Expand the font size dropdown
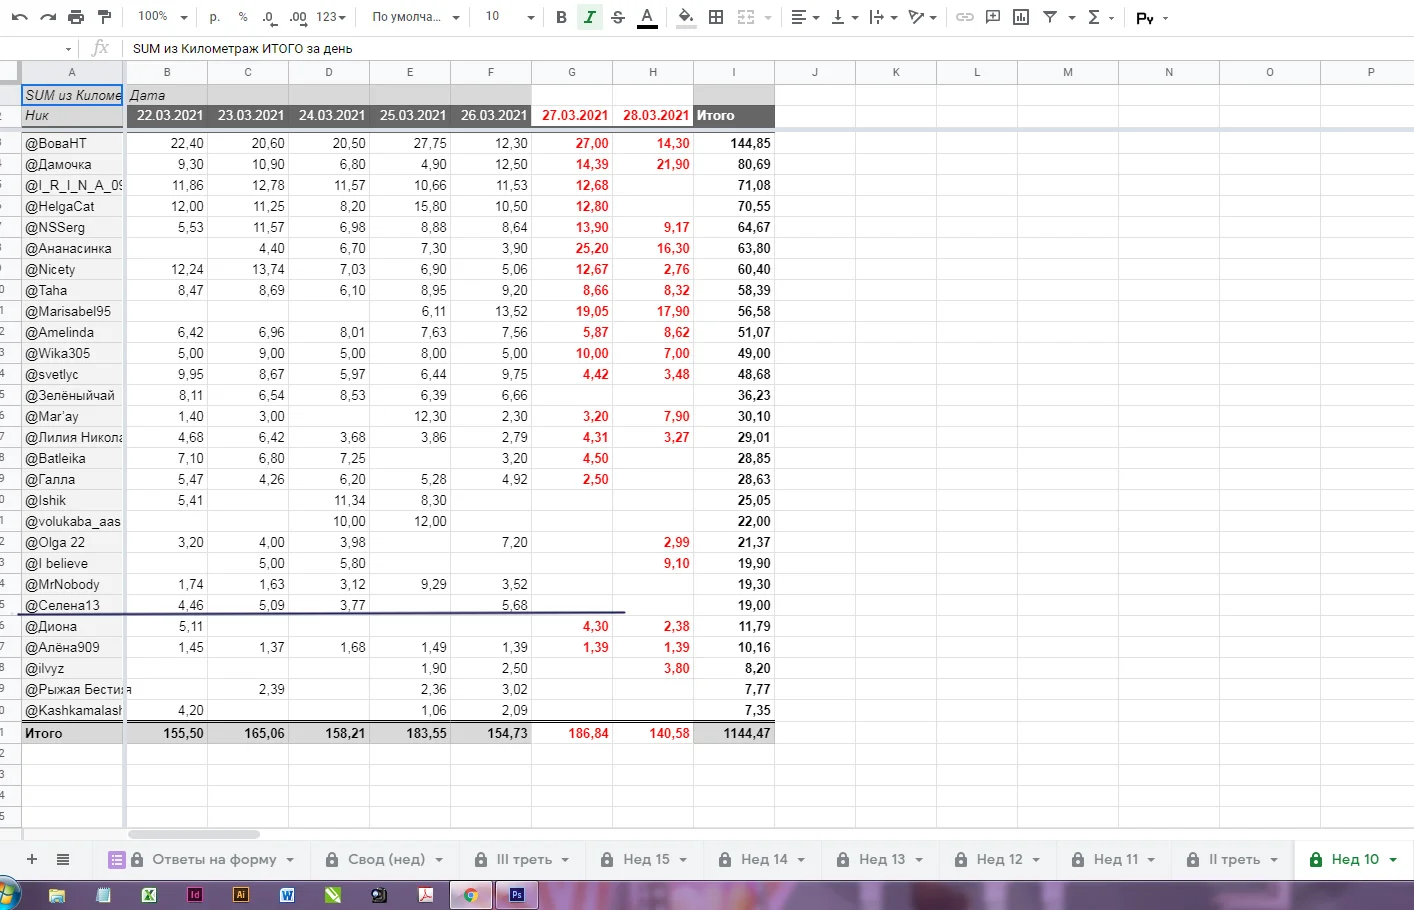 click(510, 17)
